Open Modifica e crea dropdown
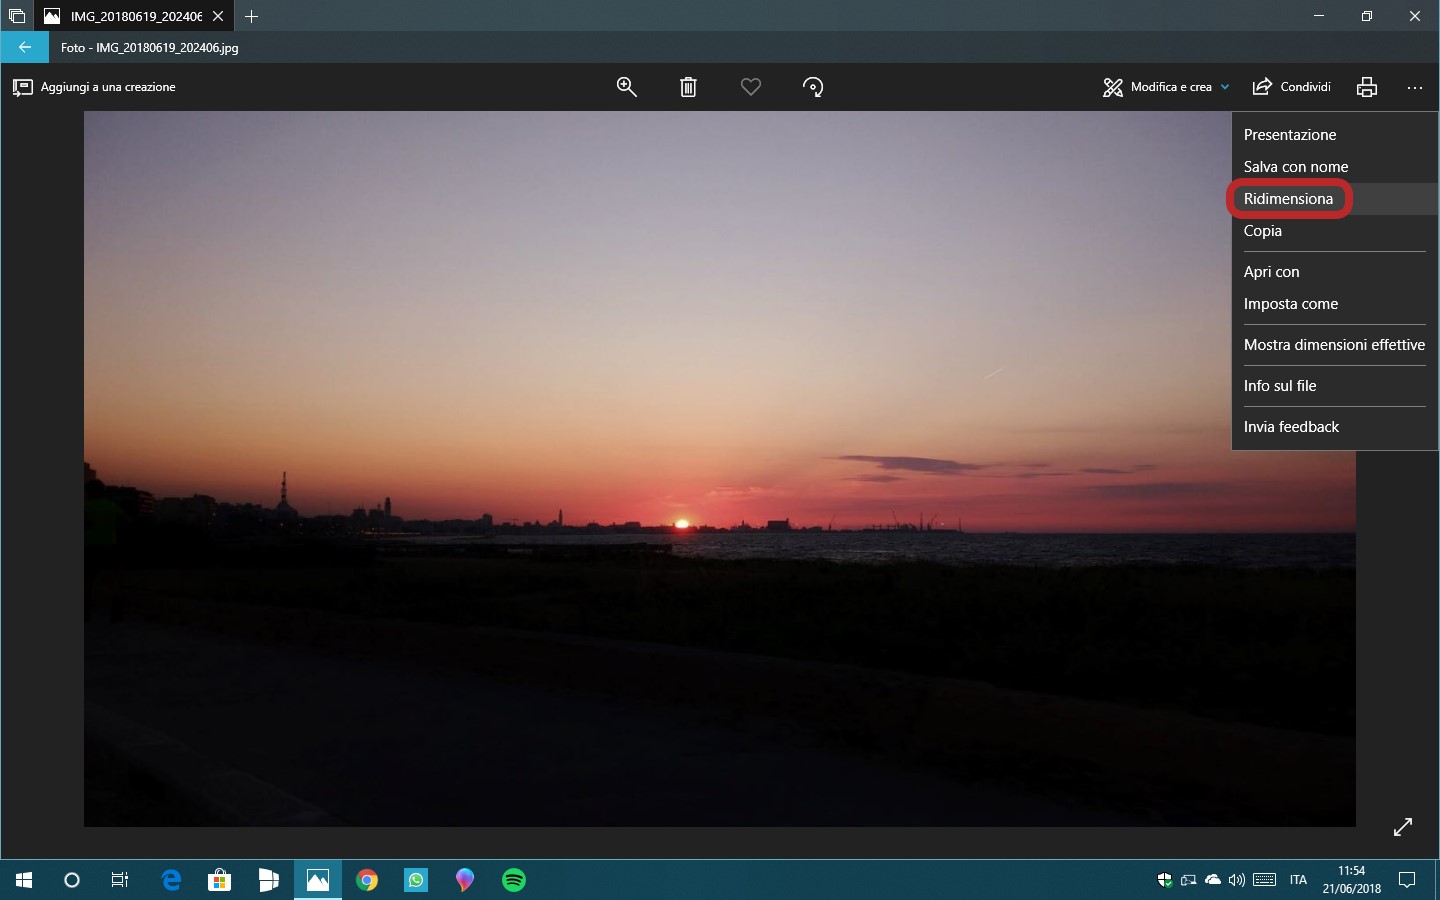 [x=1166, y=87]
